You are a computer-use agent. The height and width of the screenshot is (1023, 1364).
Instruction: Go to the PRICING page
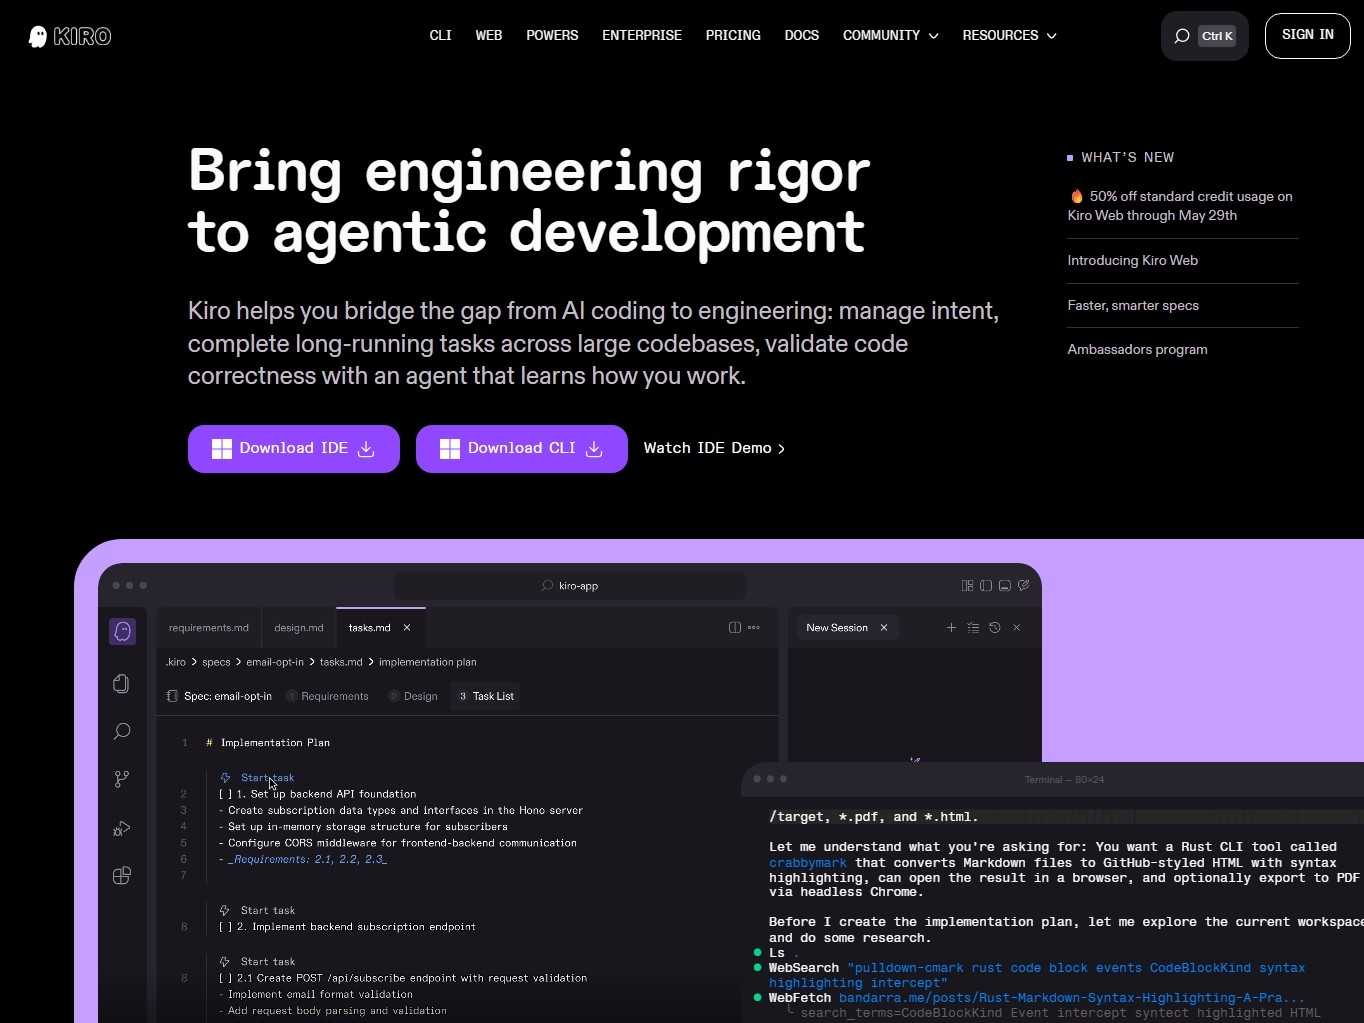[733, 36]
